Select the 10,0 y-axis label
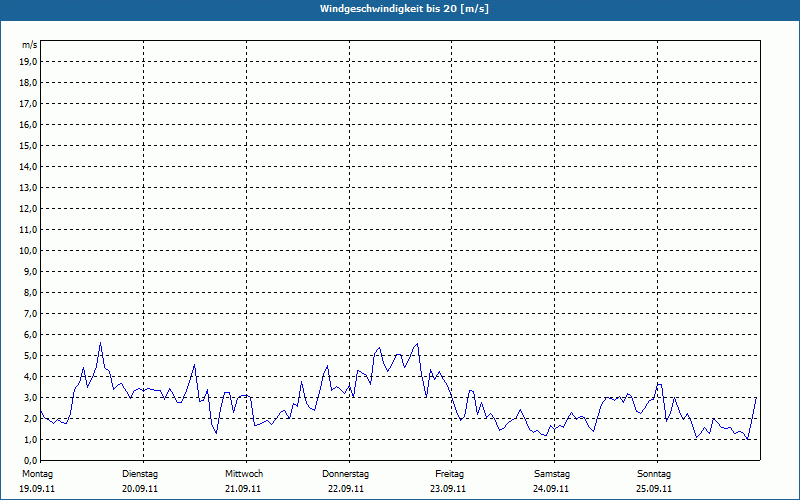The image size is (800, 500). pyautogui.click(x=28, y=251)
